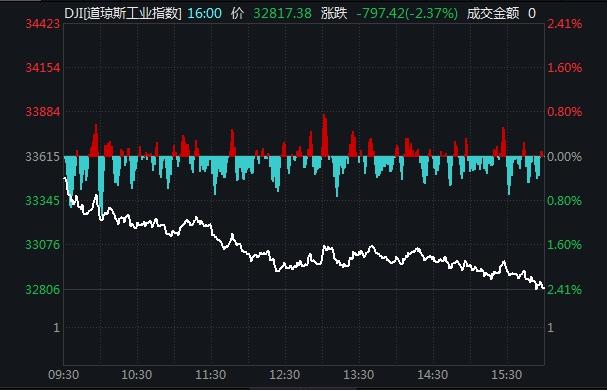Click the red 1.60% axis label
This screenshot has height=390, width=607.
[564, 68]
